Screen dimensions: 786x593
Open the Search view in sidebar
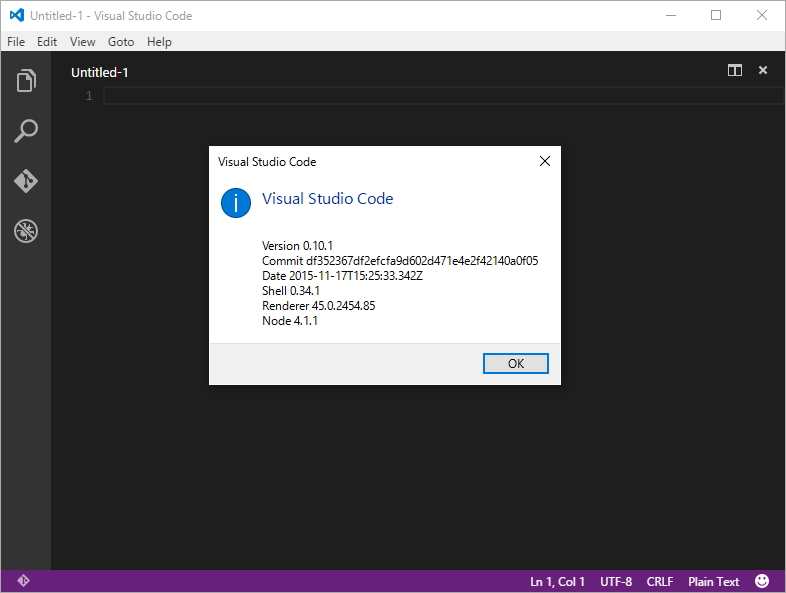[x=26, y=131]
